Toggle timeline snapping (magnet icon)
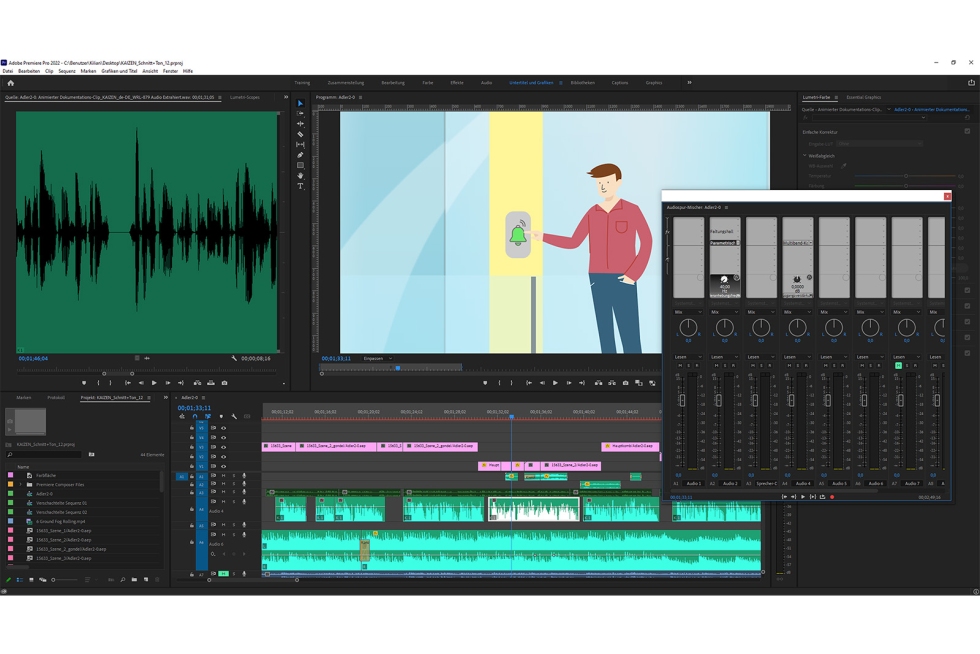Image resolution: width=980 pixels, height=654 pixels. pyautogui.click(x=195, y=417)
